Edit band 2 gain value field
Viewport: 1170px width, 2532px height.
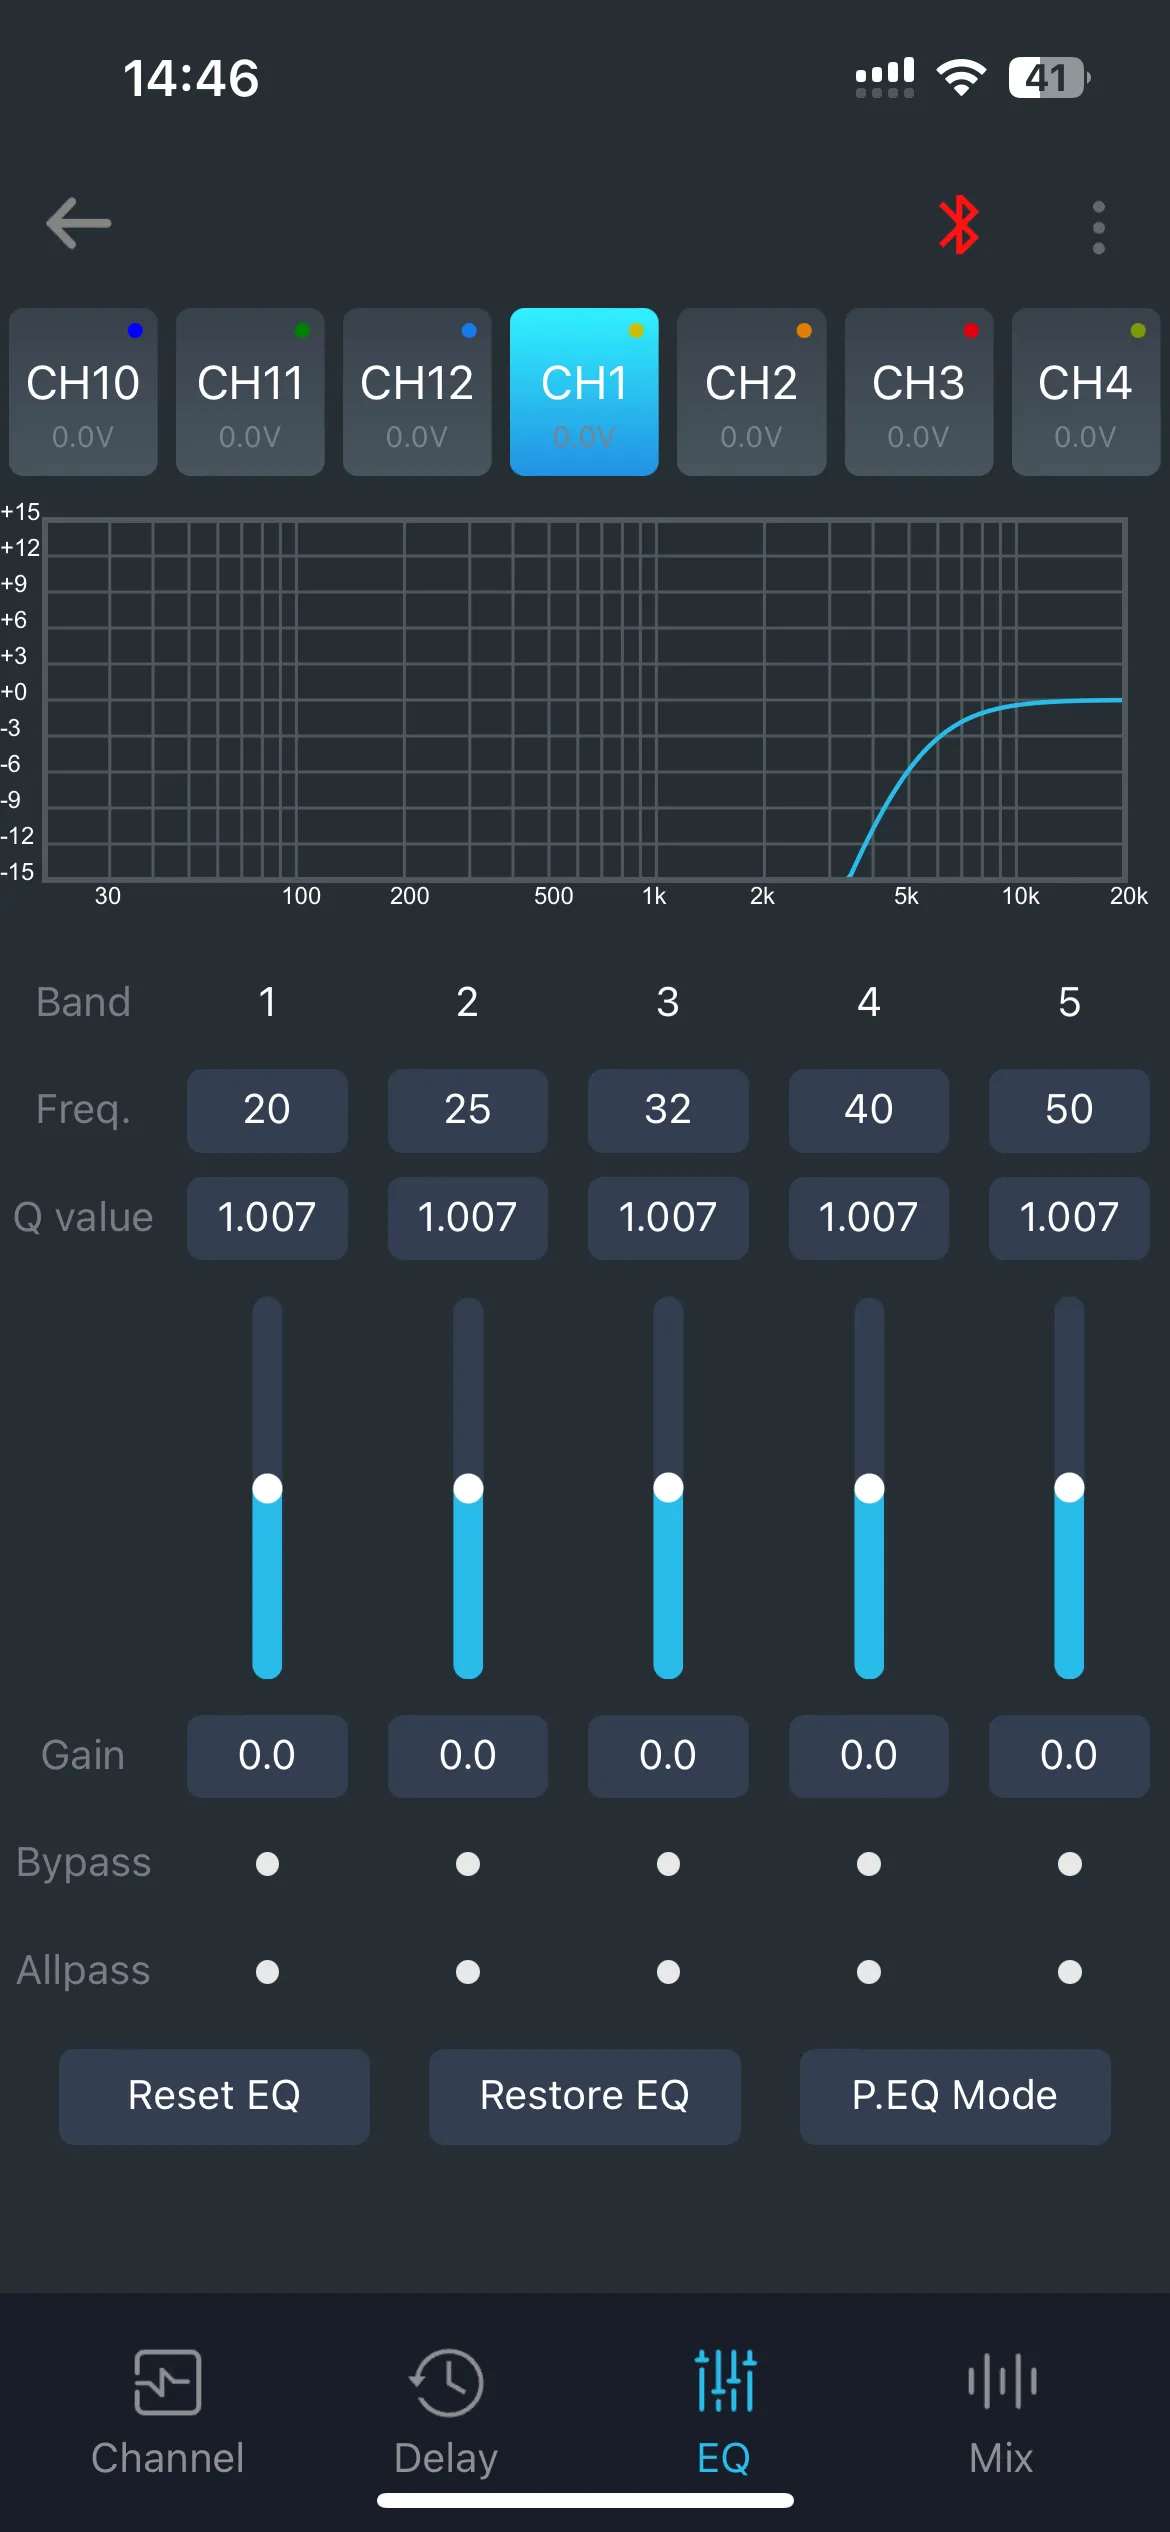(x=468, y=1756)
